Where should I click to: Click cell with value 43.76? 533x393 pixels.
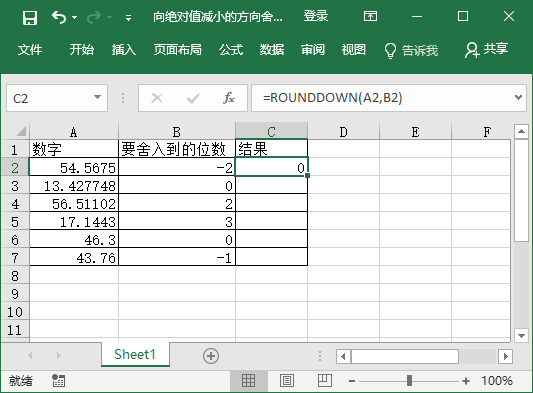74,257
